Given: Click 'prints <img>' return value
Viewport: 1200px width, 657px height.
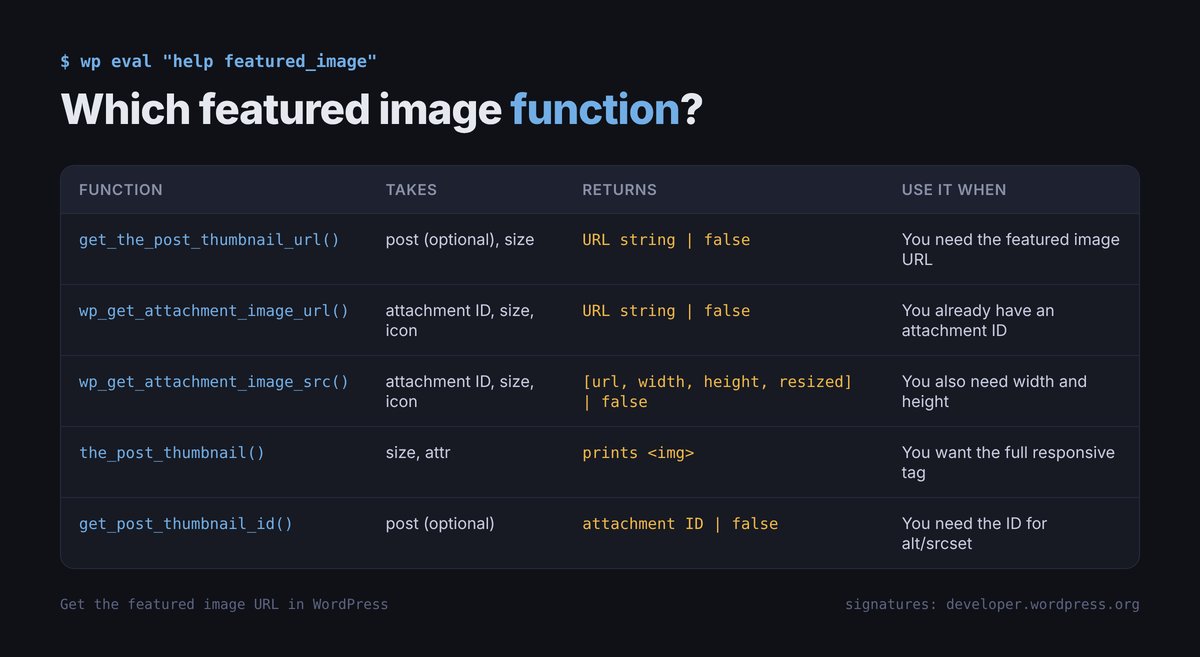Looking at the screenshot, I should coord(638,453).
